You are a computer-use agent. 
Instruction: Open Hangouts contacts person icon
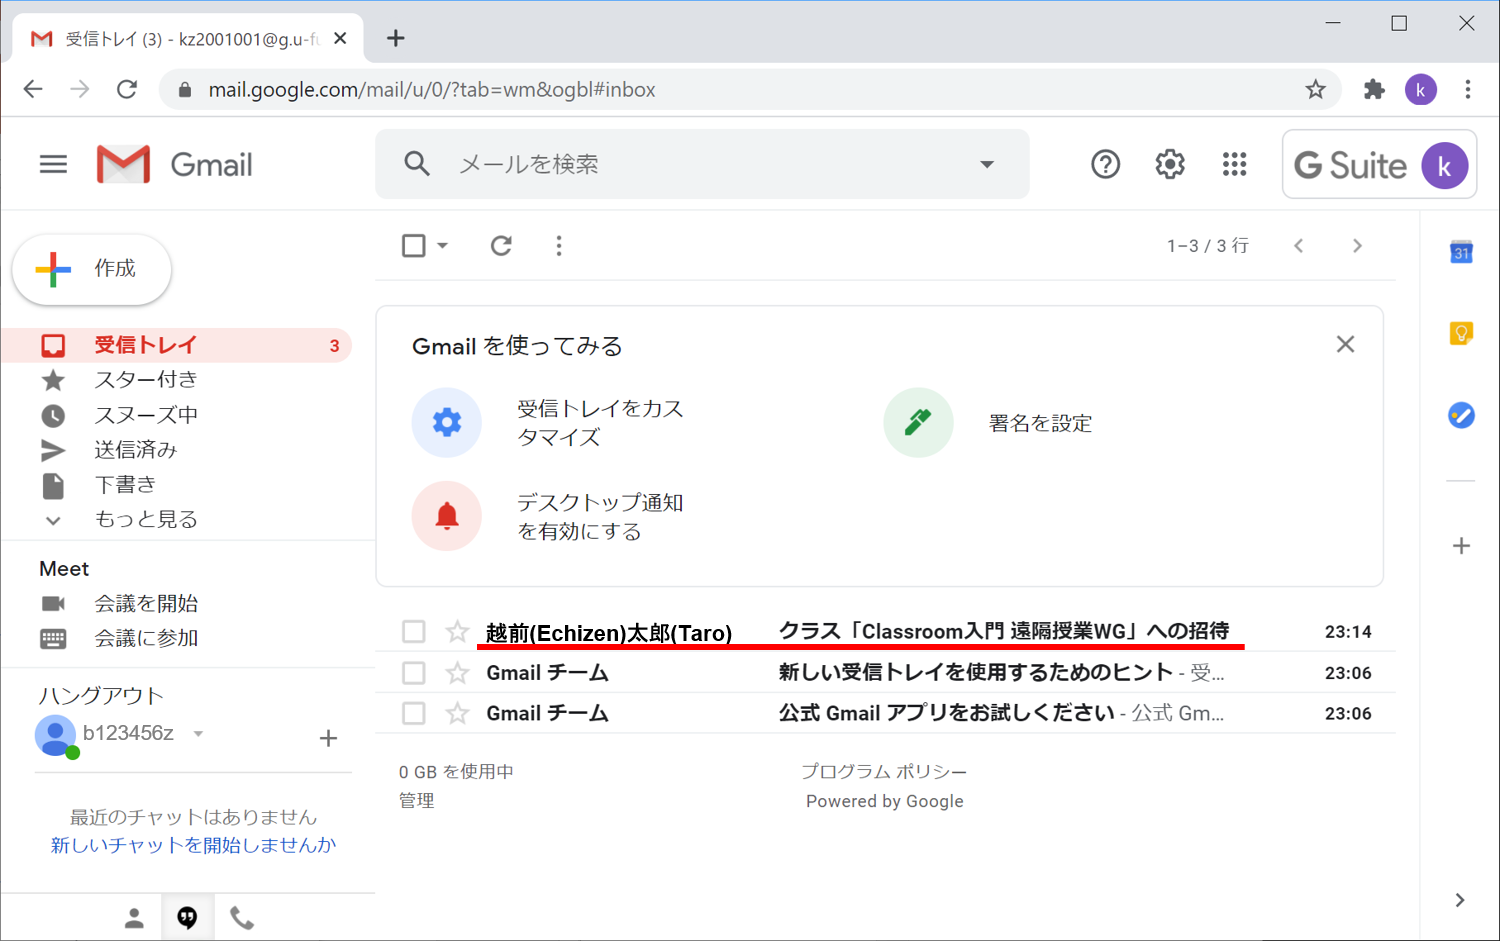[x=134, y=918]
